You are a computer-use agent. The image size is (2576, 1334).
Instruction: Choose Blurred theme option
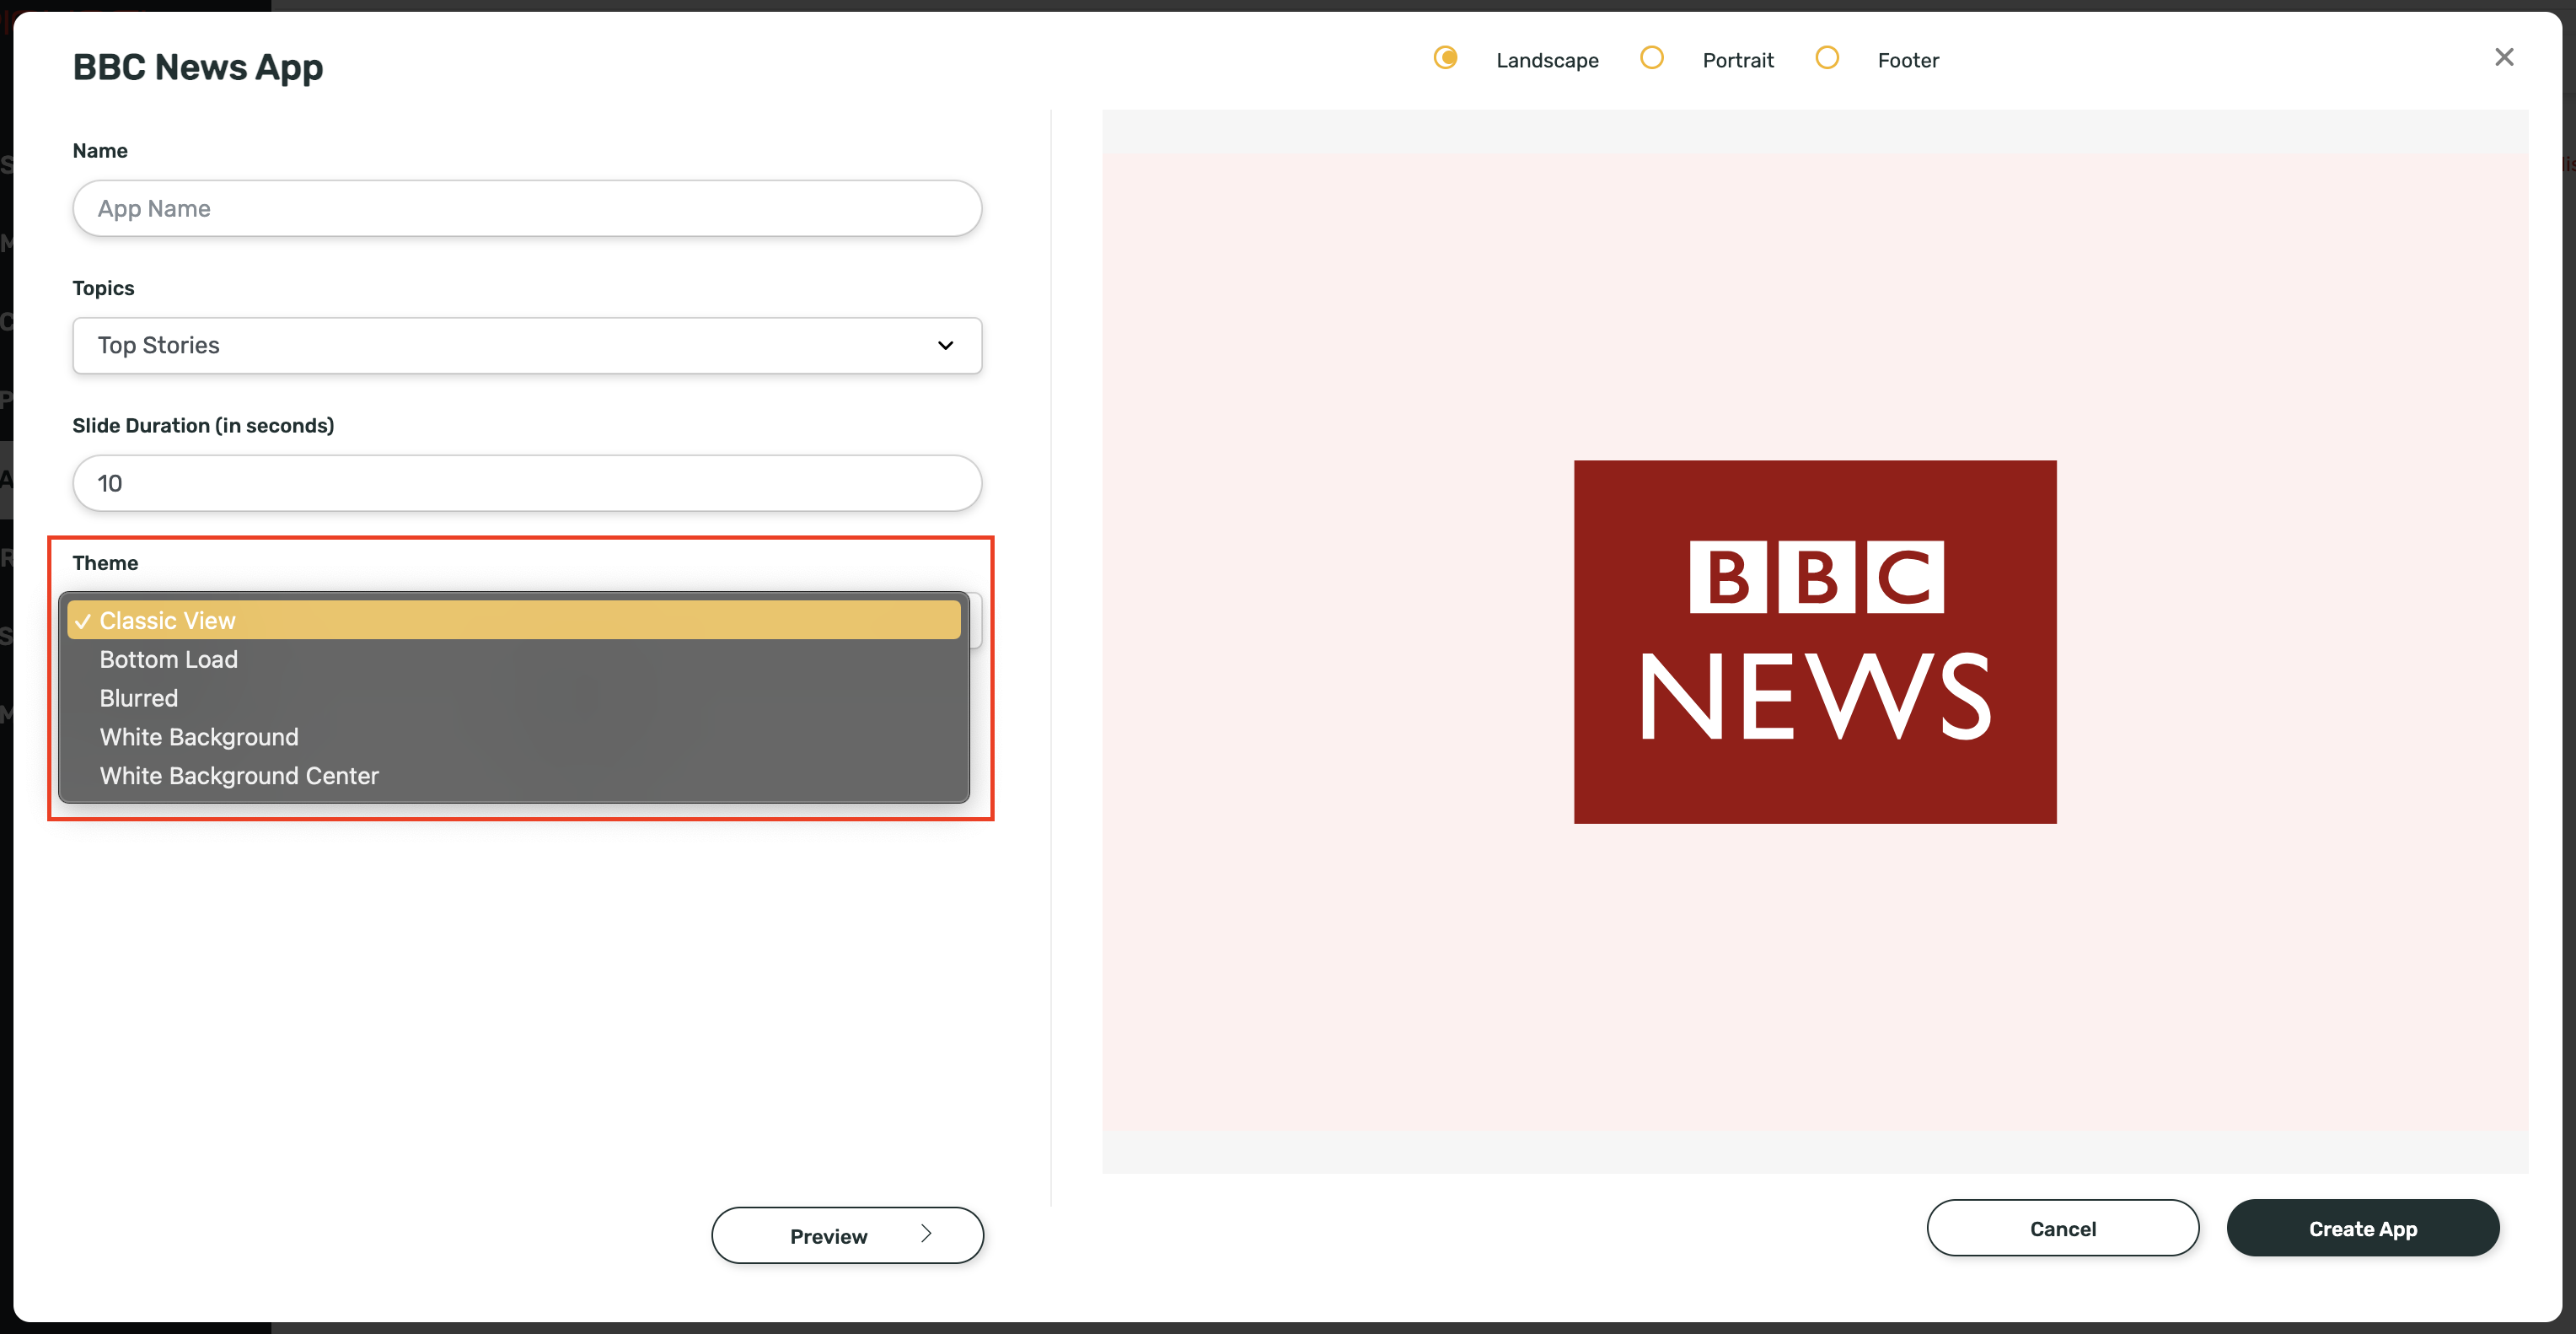[514, 698]
